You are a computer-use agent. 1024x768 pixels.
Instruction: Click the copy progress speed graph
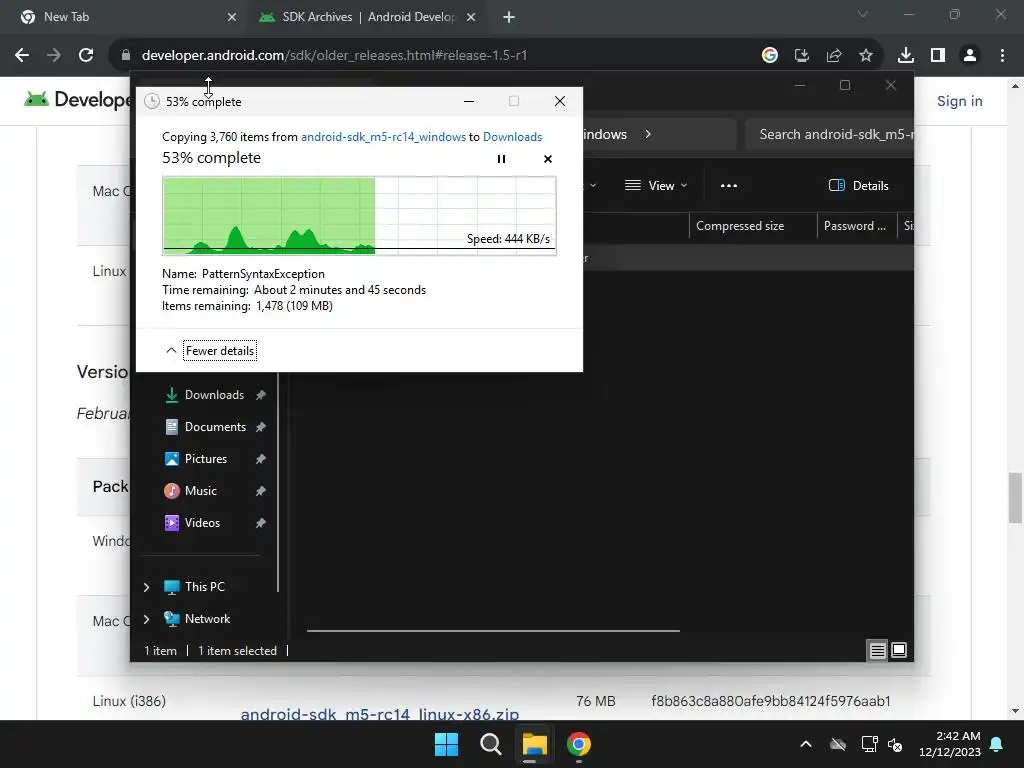click(x=359, y=216)
